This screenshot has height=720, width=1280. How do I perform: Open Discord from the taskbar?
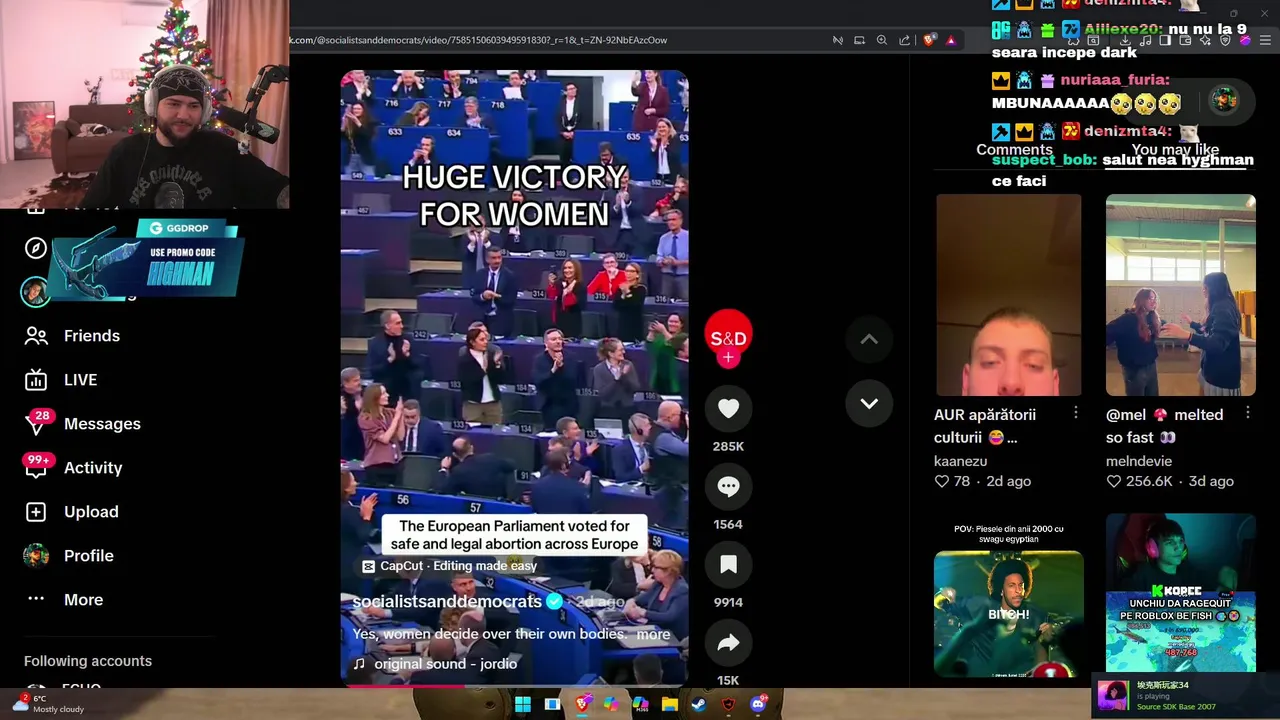pyautogui.click(x=758, y=704)
